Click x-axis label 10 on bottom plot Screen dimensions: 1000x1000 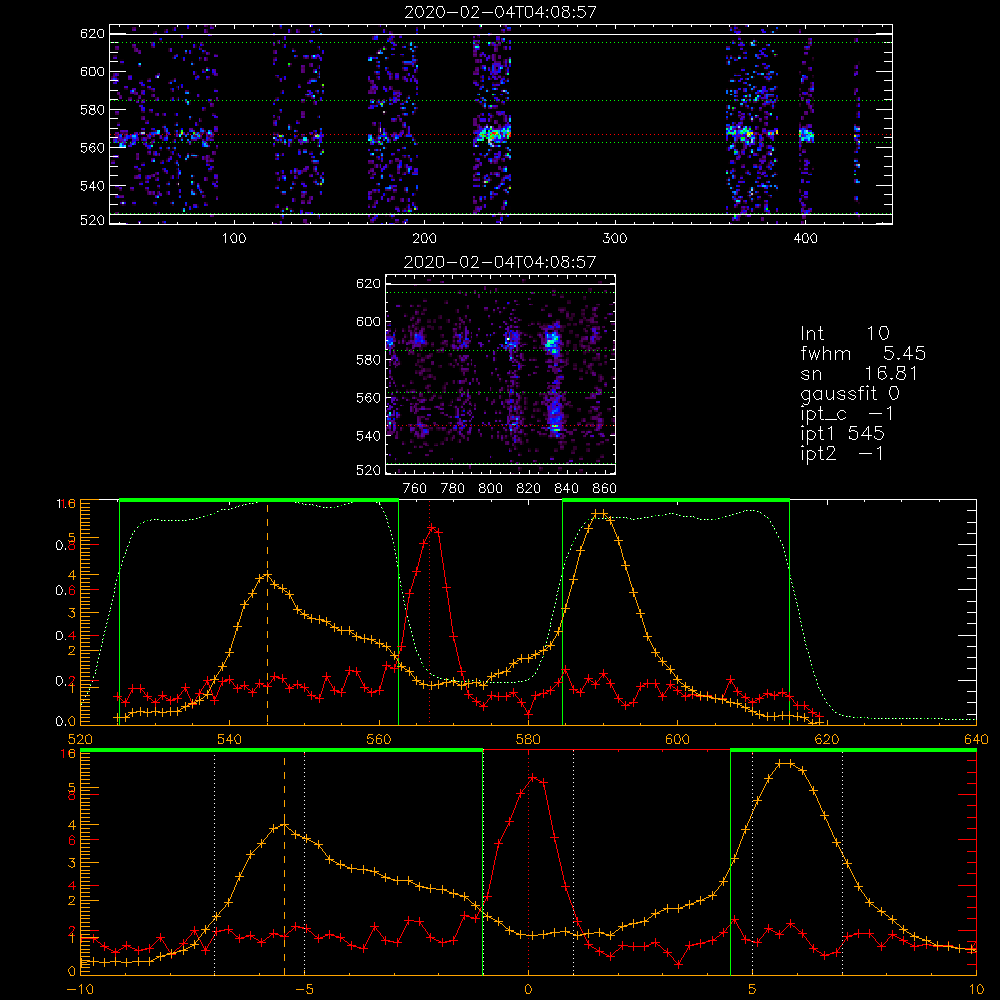pyautogui.click(x=976, y=990)
